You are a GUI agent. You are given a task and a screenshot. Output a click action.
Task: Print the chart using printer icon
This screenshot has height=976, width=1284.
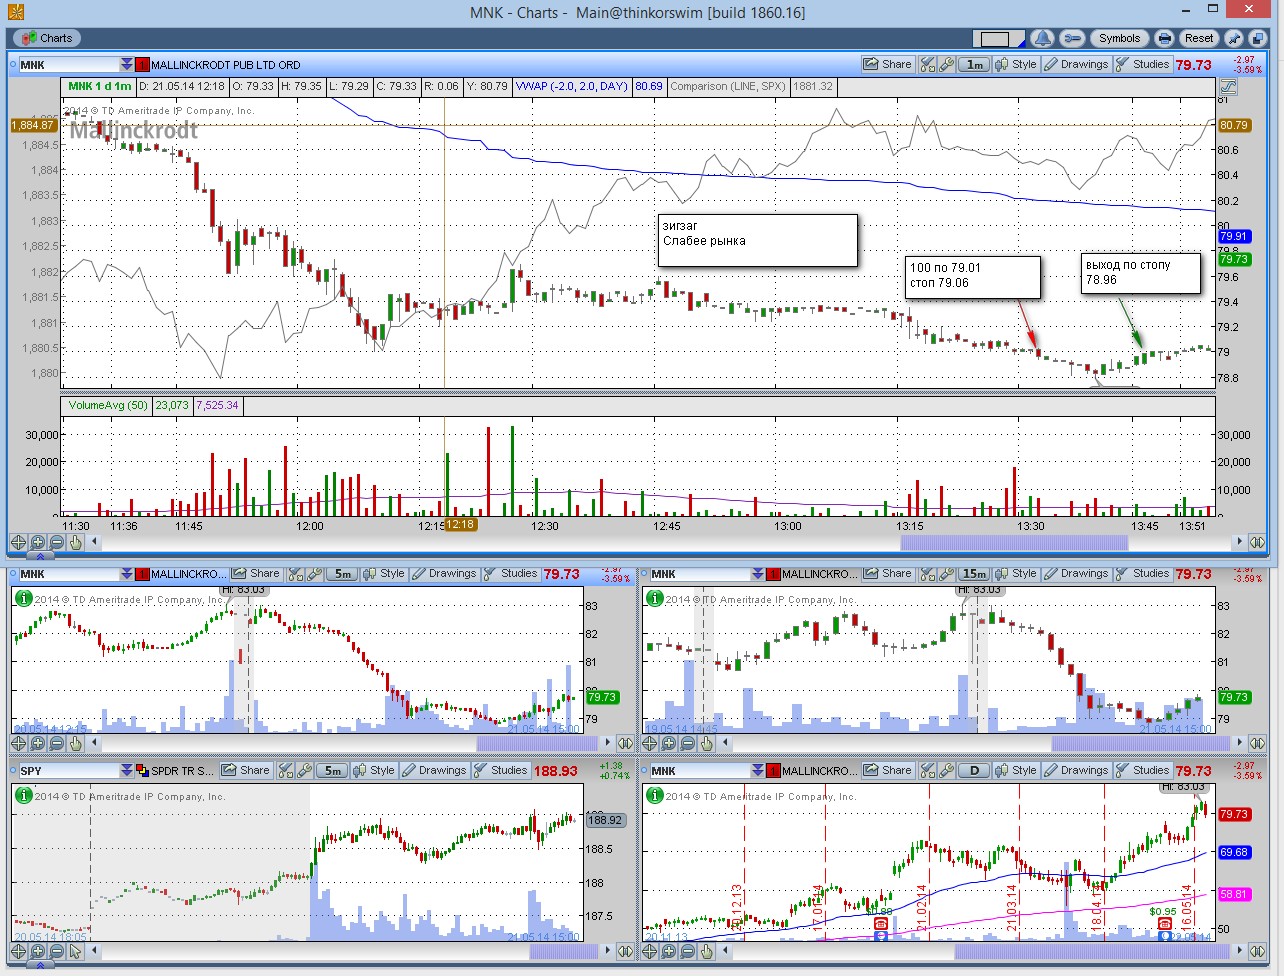(x=1164, y=38)
